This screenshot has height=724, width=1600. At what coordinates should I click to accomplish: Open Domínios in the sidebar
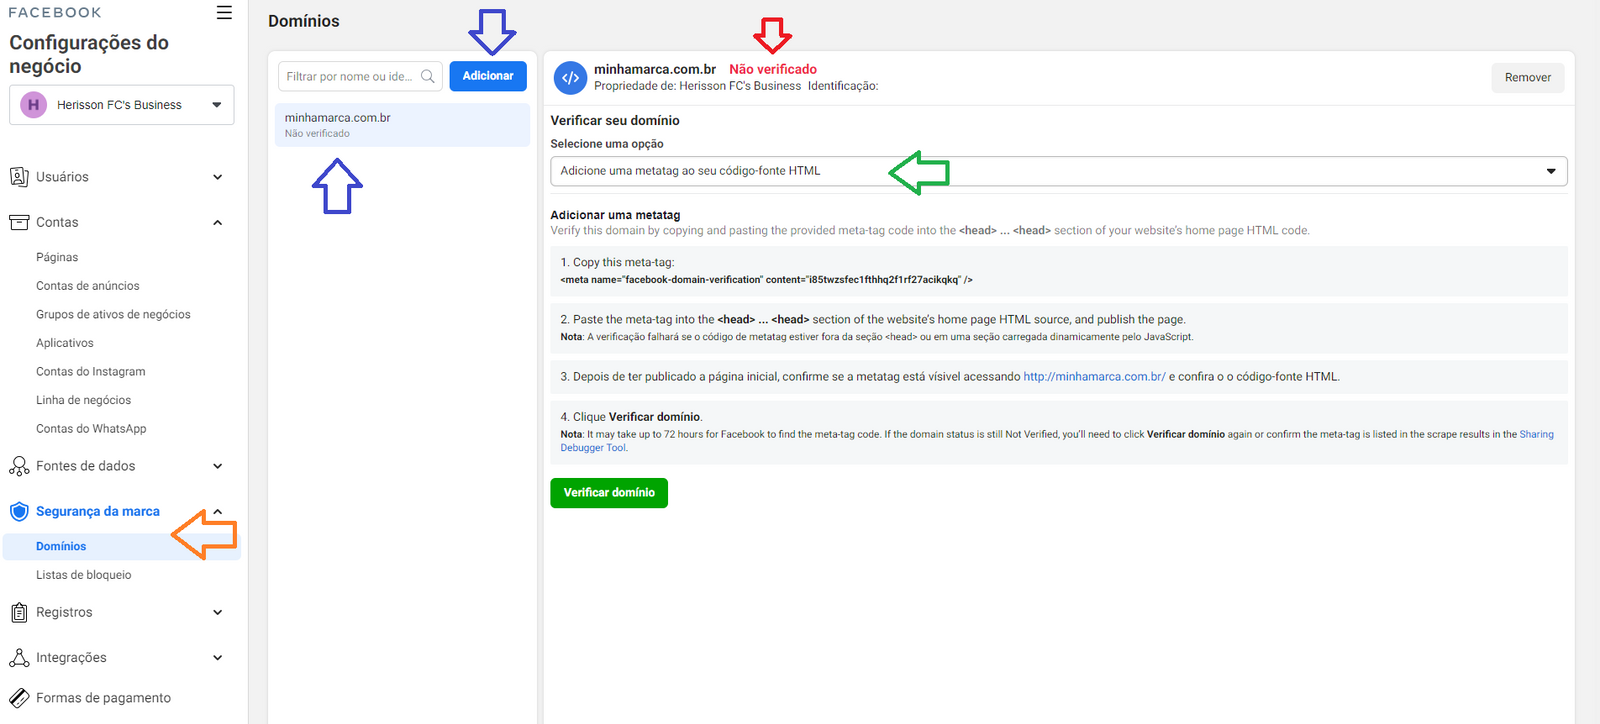[61, 546]
